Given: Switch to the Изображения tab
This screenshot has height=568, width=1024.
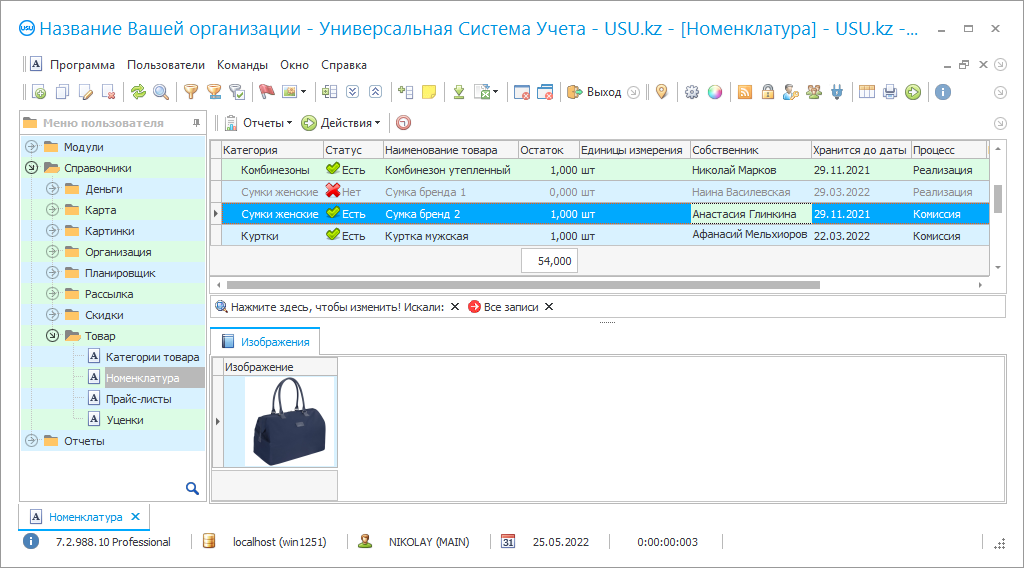Looking at the screenshot, I should pyautogui.click(x=265, y=341).
